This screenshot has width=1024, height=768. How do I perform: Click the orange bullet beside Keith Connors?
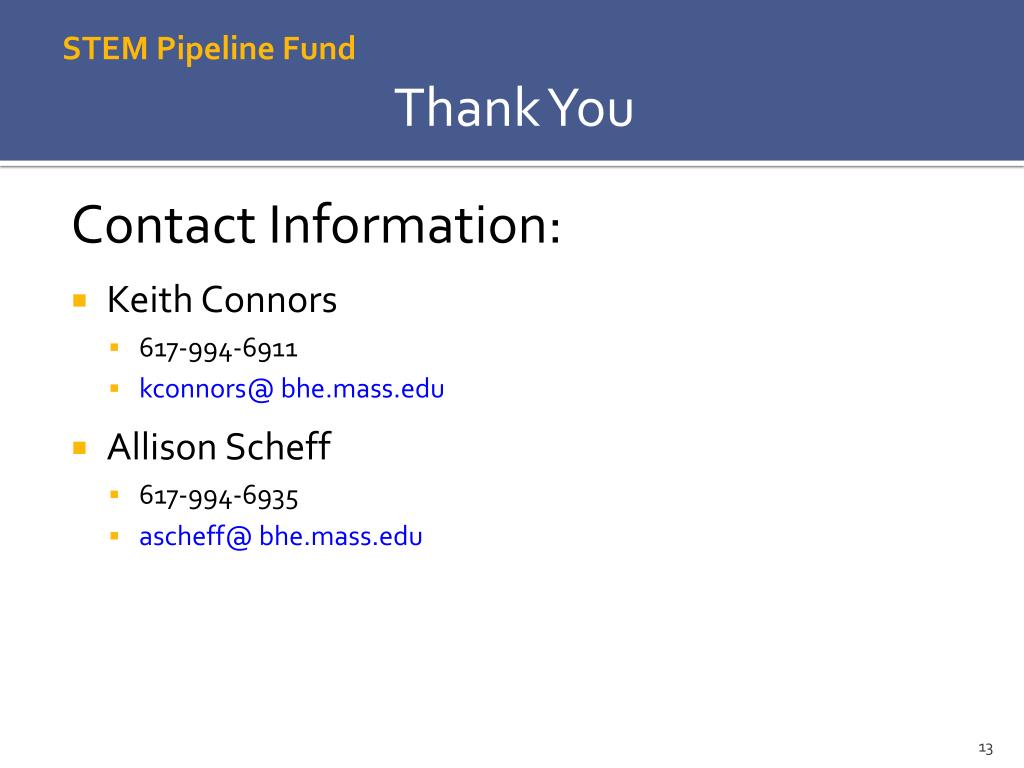(x=80, y=300)
